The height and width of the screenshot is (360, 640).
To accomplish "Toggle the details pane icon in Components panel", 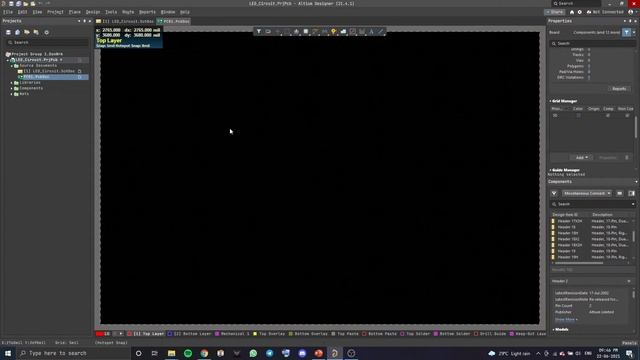I will 631,193.
